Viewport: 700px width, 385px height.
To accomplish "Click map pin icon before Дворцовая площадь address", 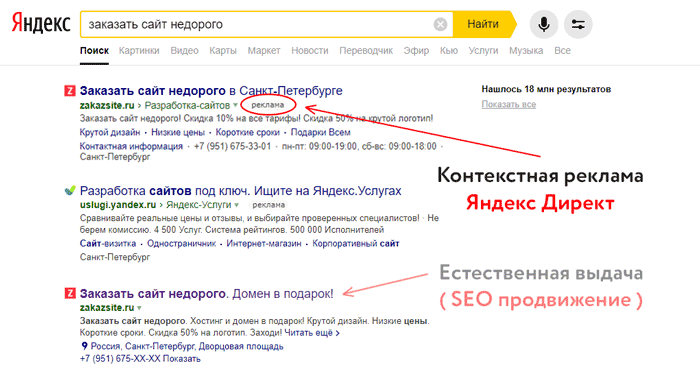I will click(x=84, y=346).
